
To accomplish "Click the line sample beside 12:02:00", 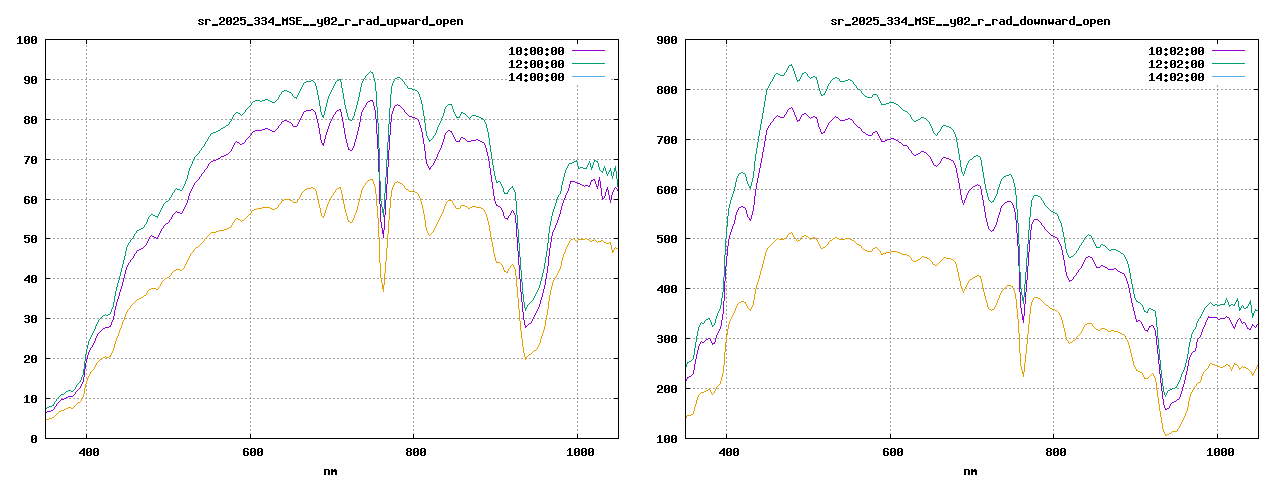I will [1229, 64].
